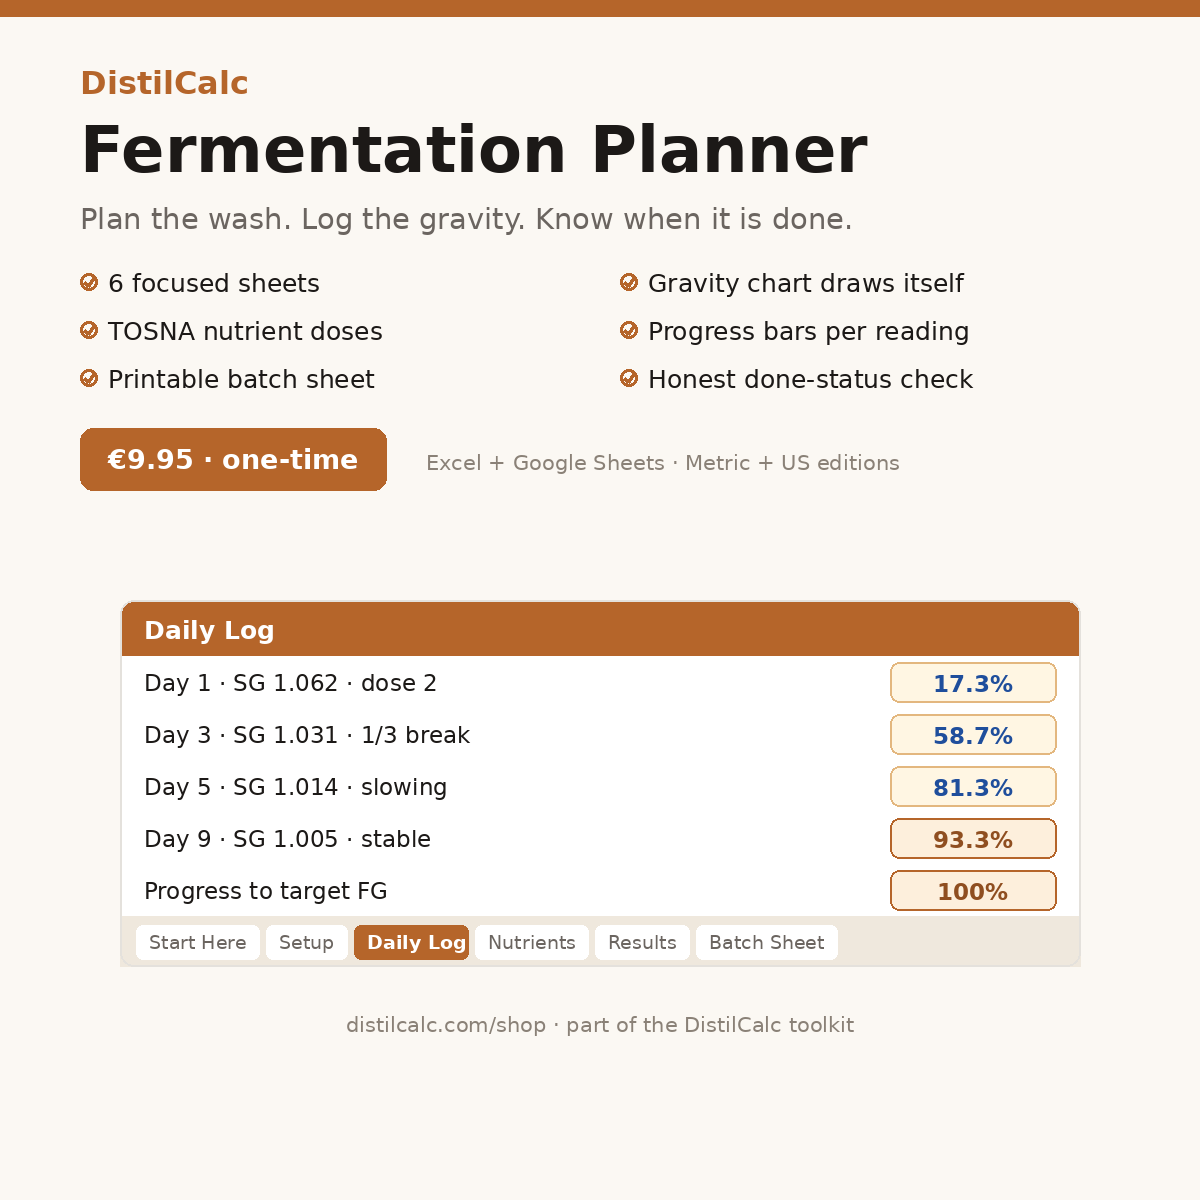This screenshot has width=1200, height=1200.
Task: Click the checkmark icon beside 6 focused sheets
Action: [89, 283]
